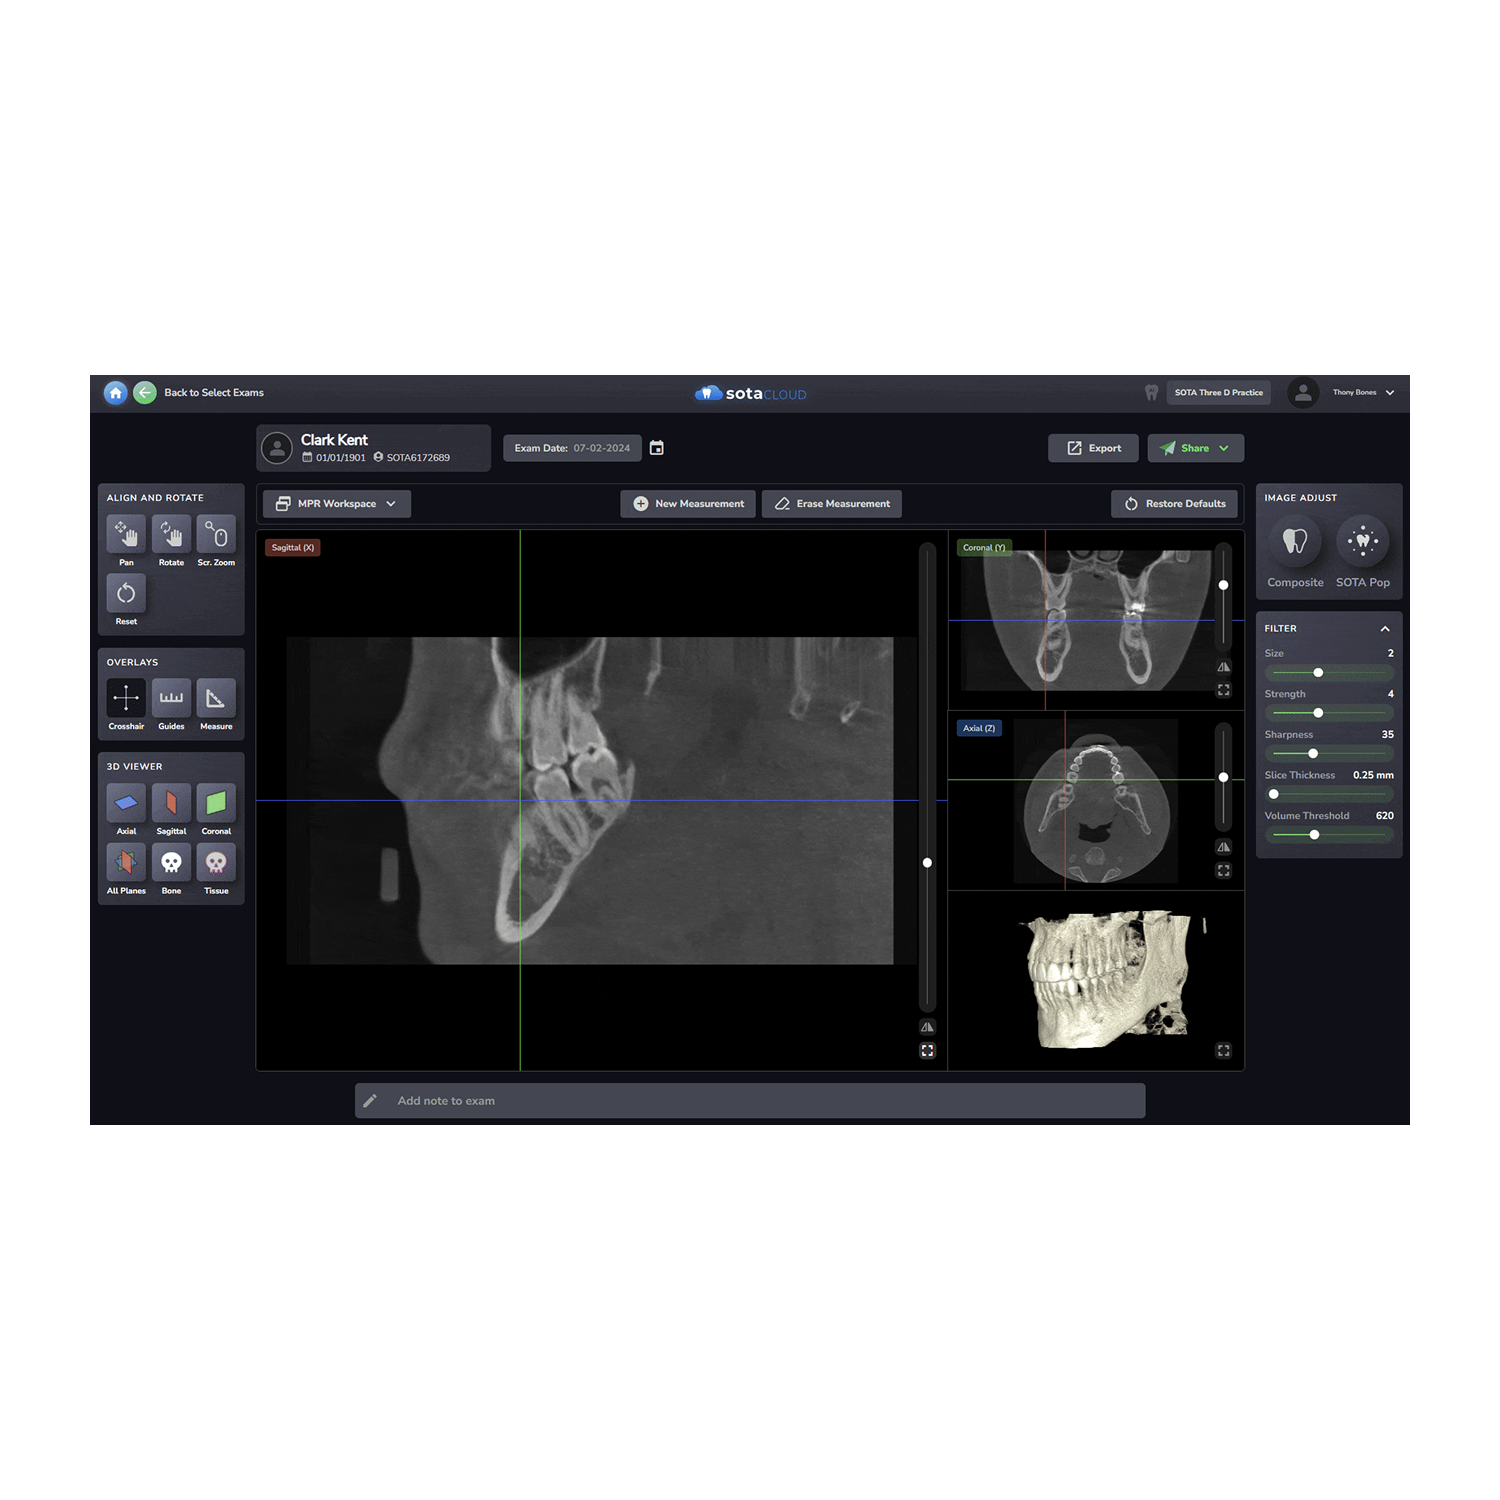The height and width of the screenshot is (1500, 1500).
Task: Flip the Sagittal view image
Action: 927,1027
